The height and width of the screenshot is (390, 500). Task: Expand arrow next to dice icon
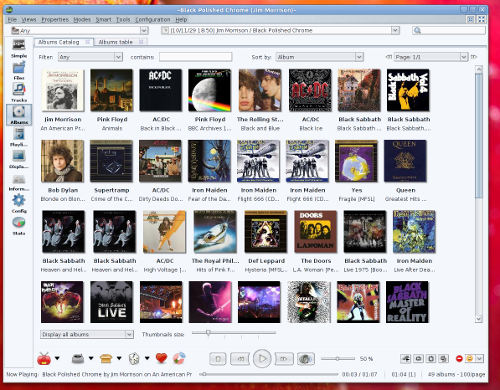click(x=147, y=358)
